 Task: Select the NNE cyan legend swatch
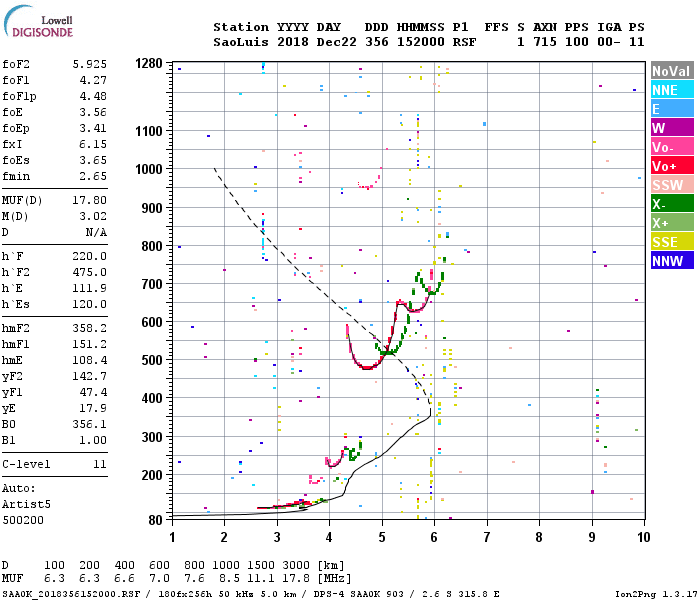point(672,90)
